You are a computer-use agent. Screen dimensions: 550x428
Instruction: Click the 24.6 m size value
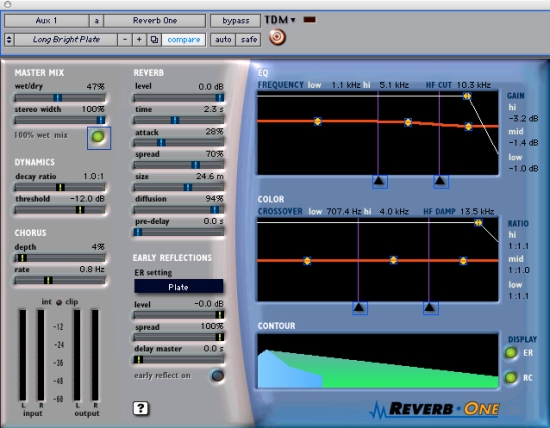tap(209, 176)
